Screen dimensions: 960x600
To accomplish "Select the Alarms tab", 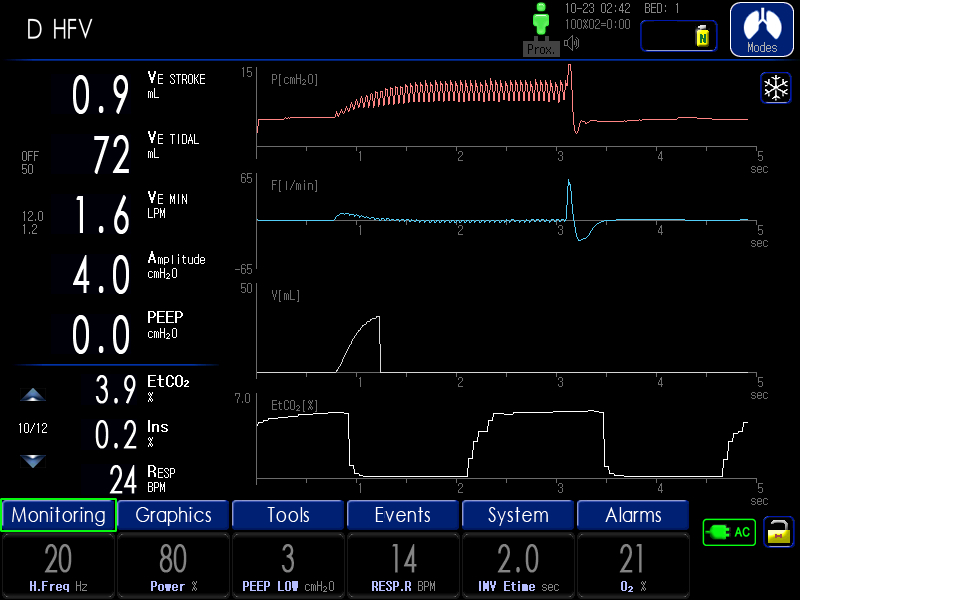I will (633, 515).
